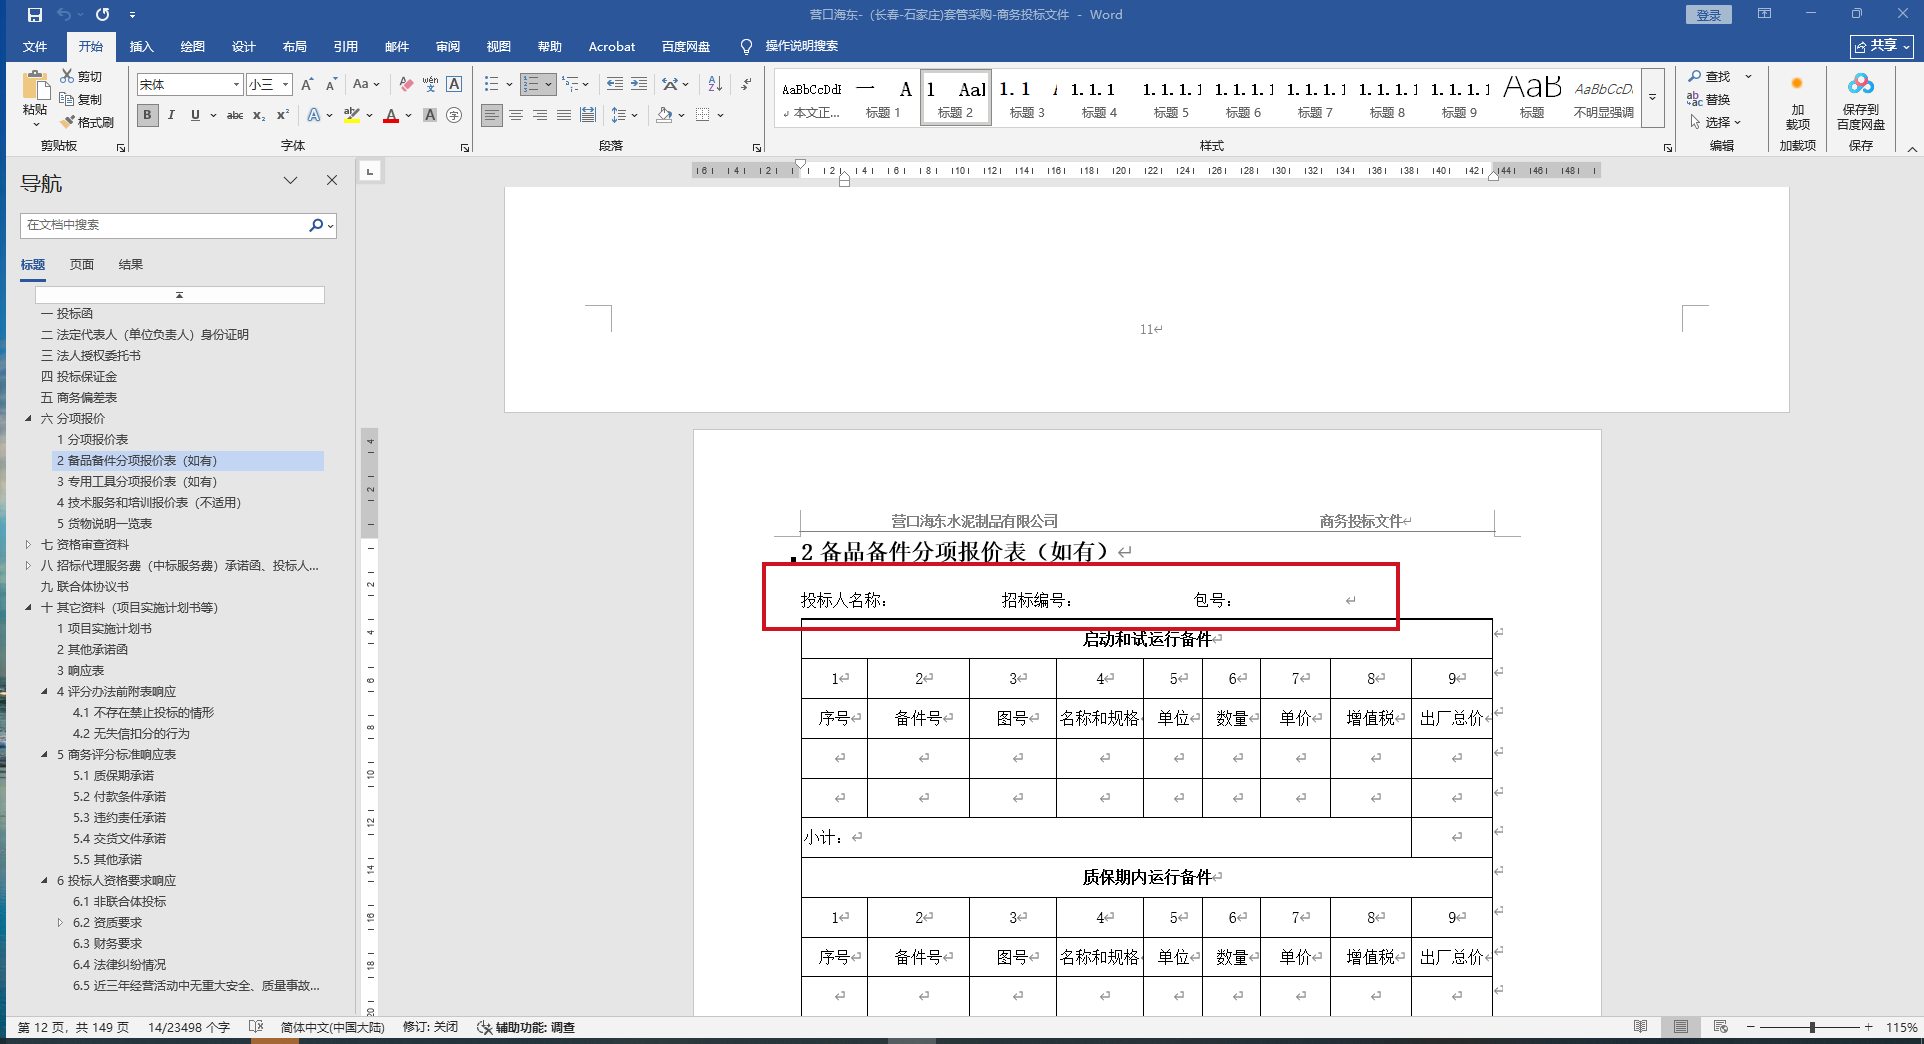Toggle left alignment of the paragraph

click(x=492, y=116)
